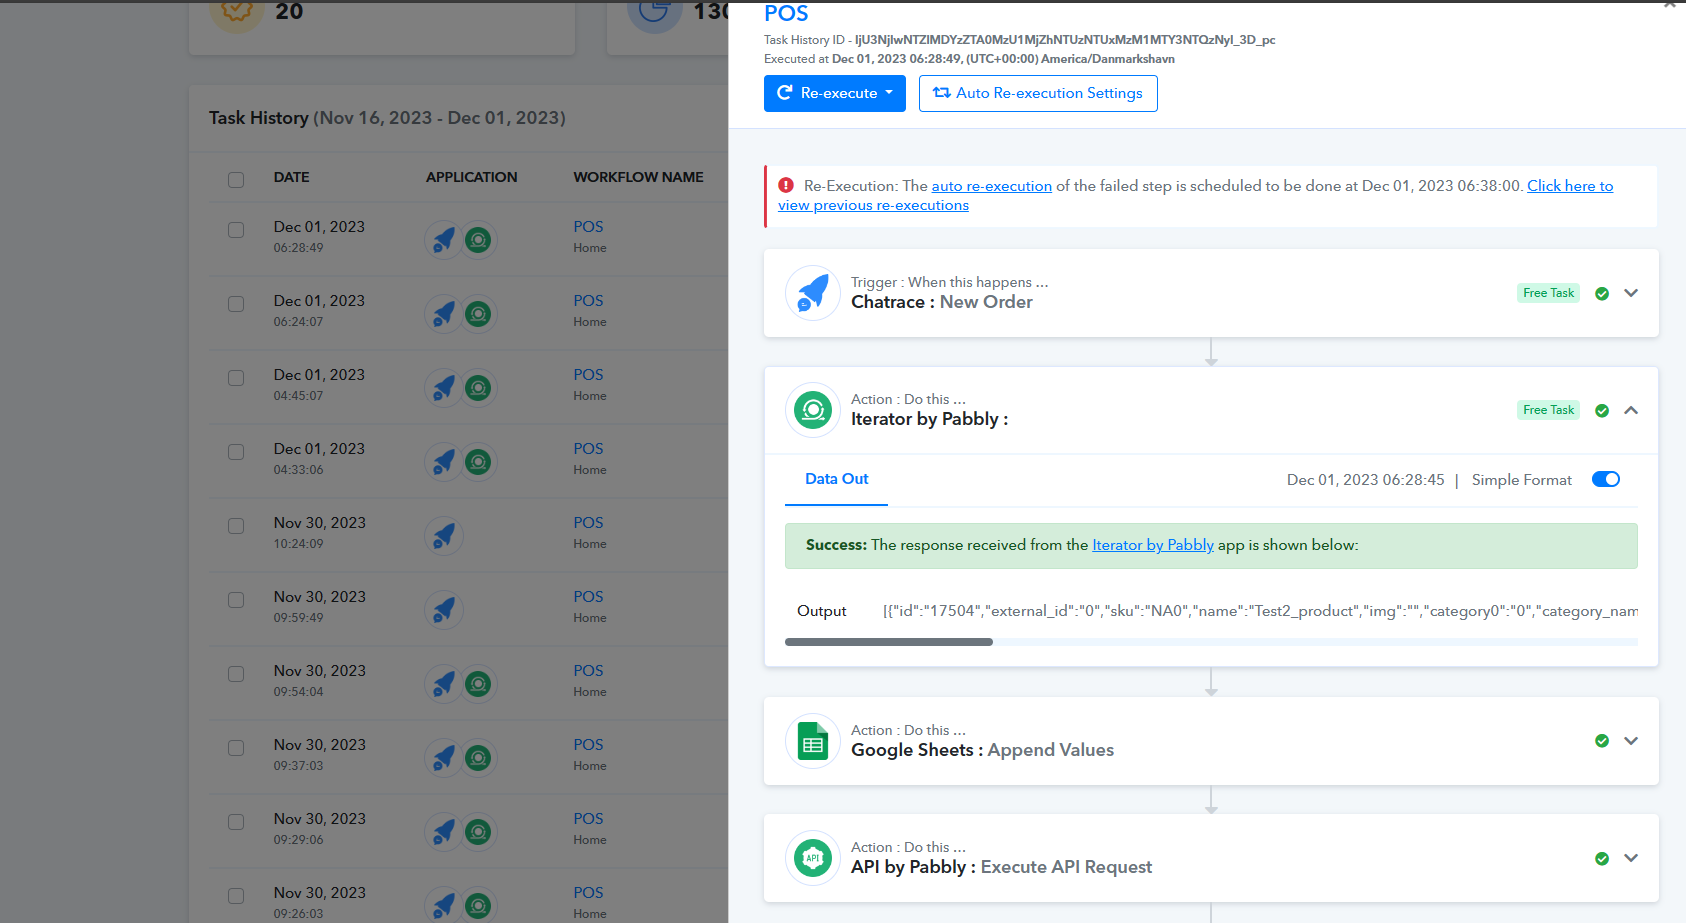Check the Dec 01 04:45:07 task row
The width and height of the screenshot is (1686, 923).
(x=236, y=378)
